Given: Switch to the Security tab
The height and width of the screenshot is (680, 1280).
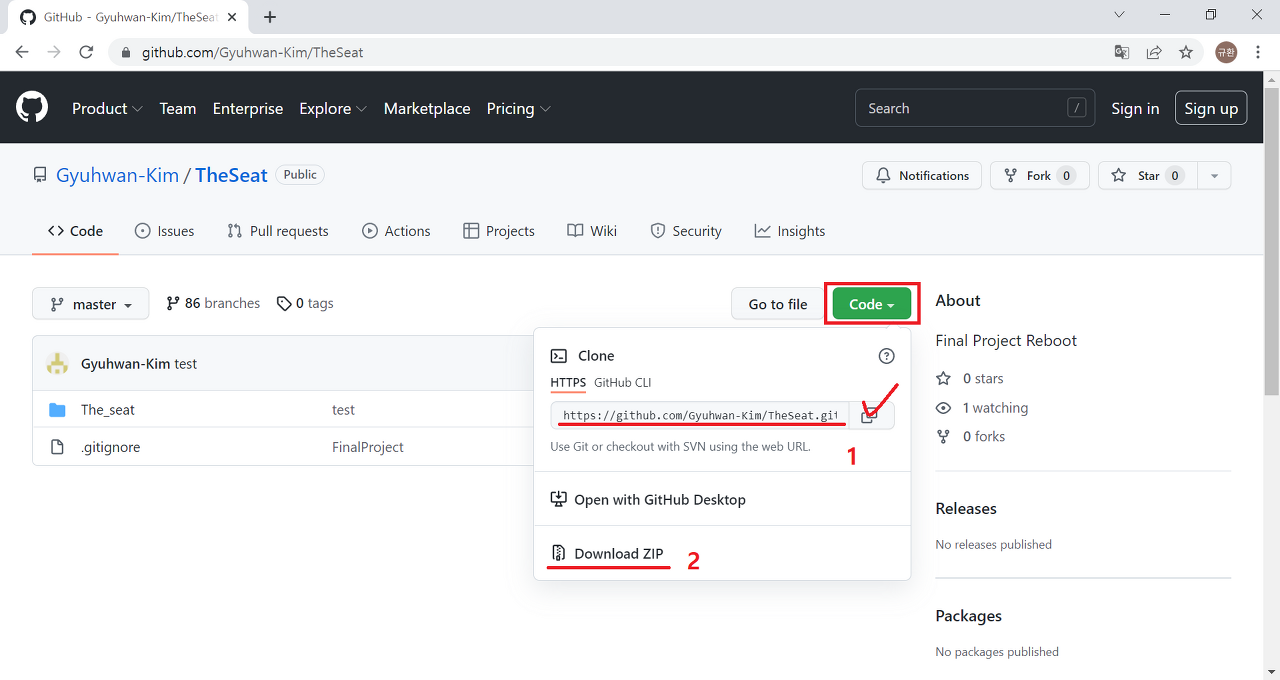Looking at the screenshot, I should point(686,231).
